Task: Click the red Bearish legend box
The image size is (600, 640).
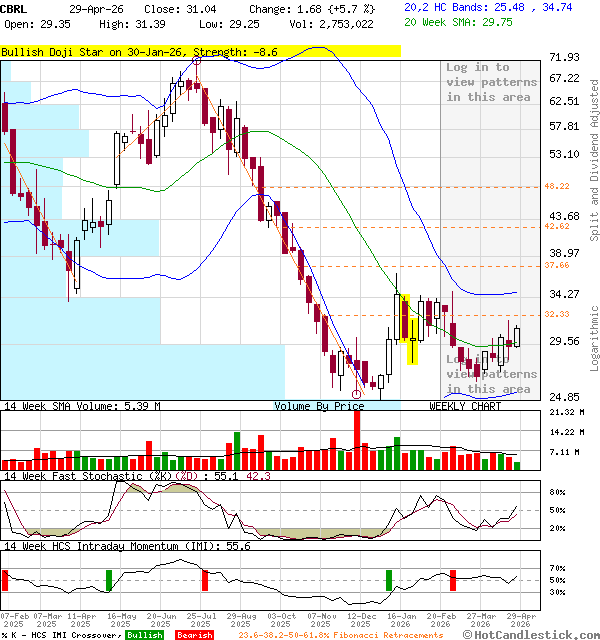Action: pyautogui.click(x=195, y=635)
